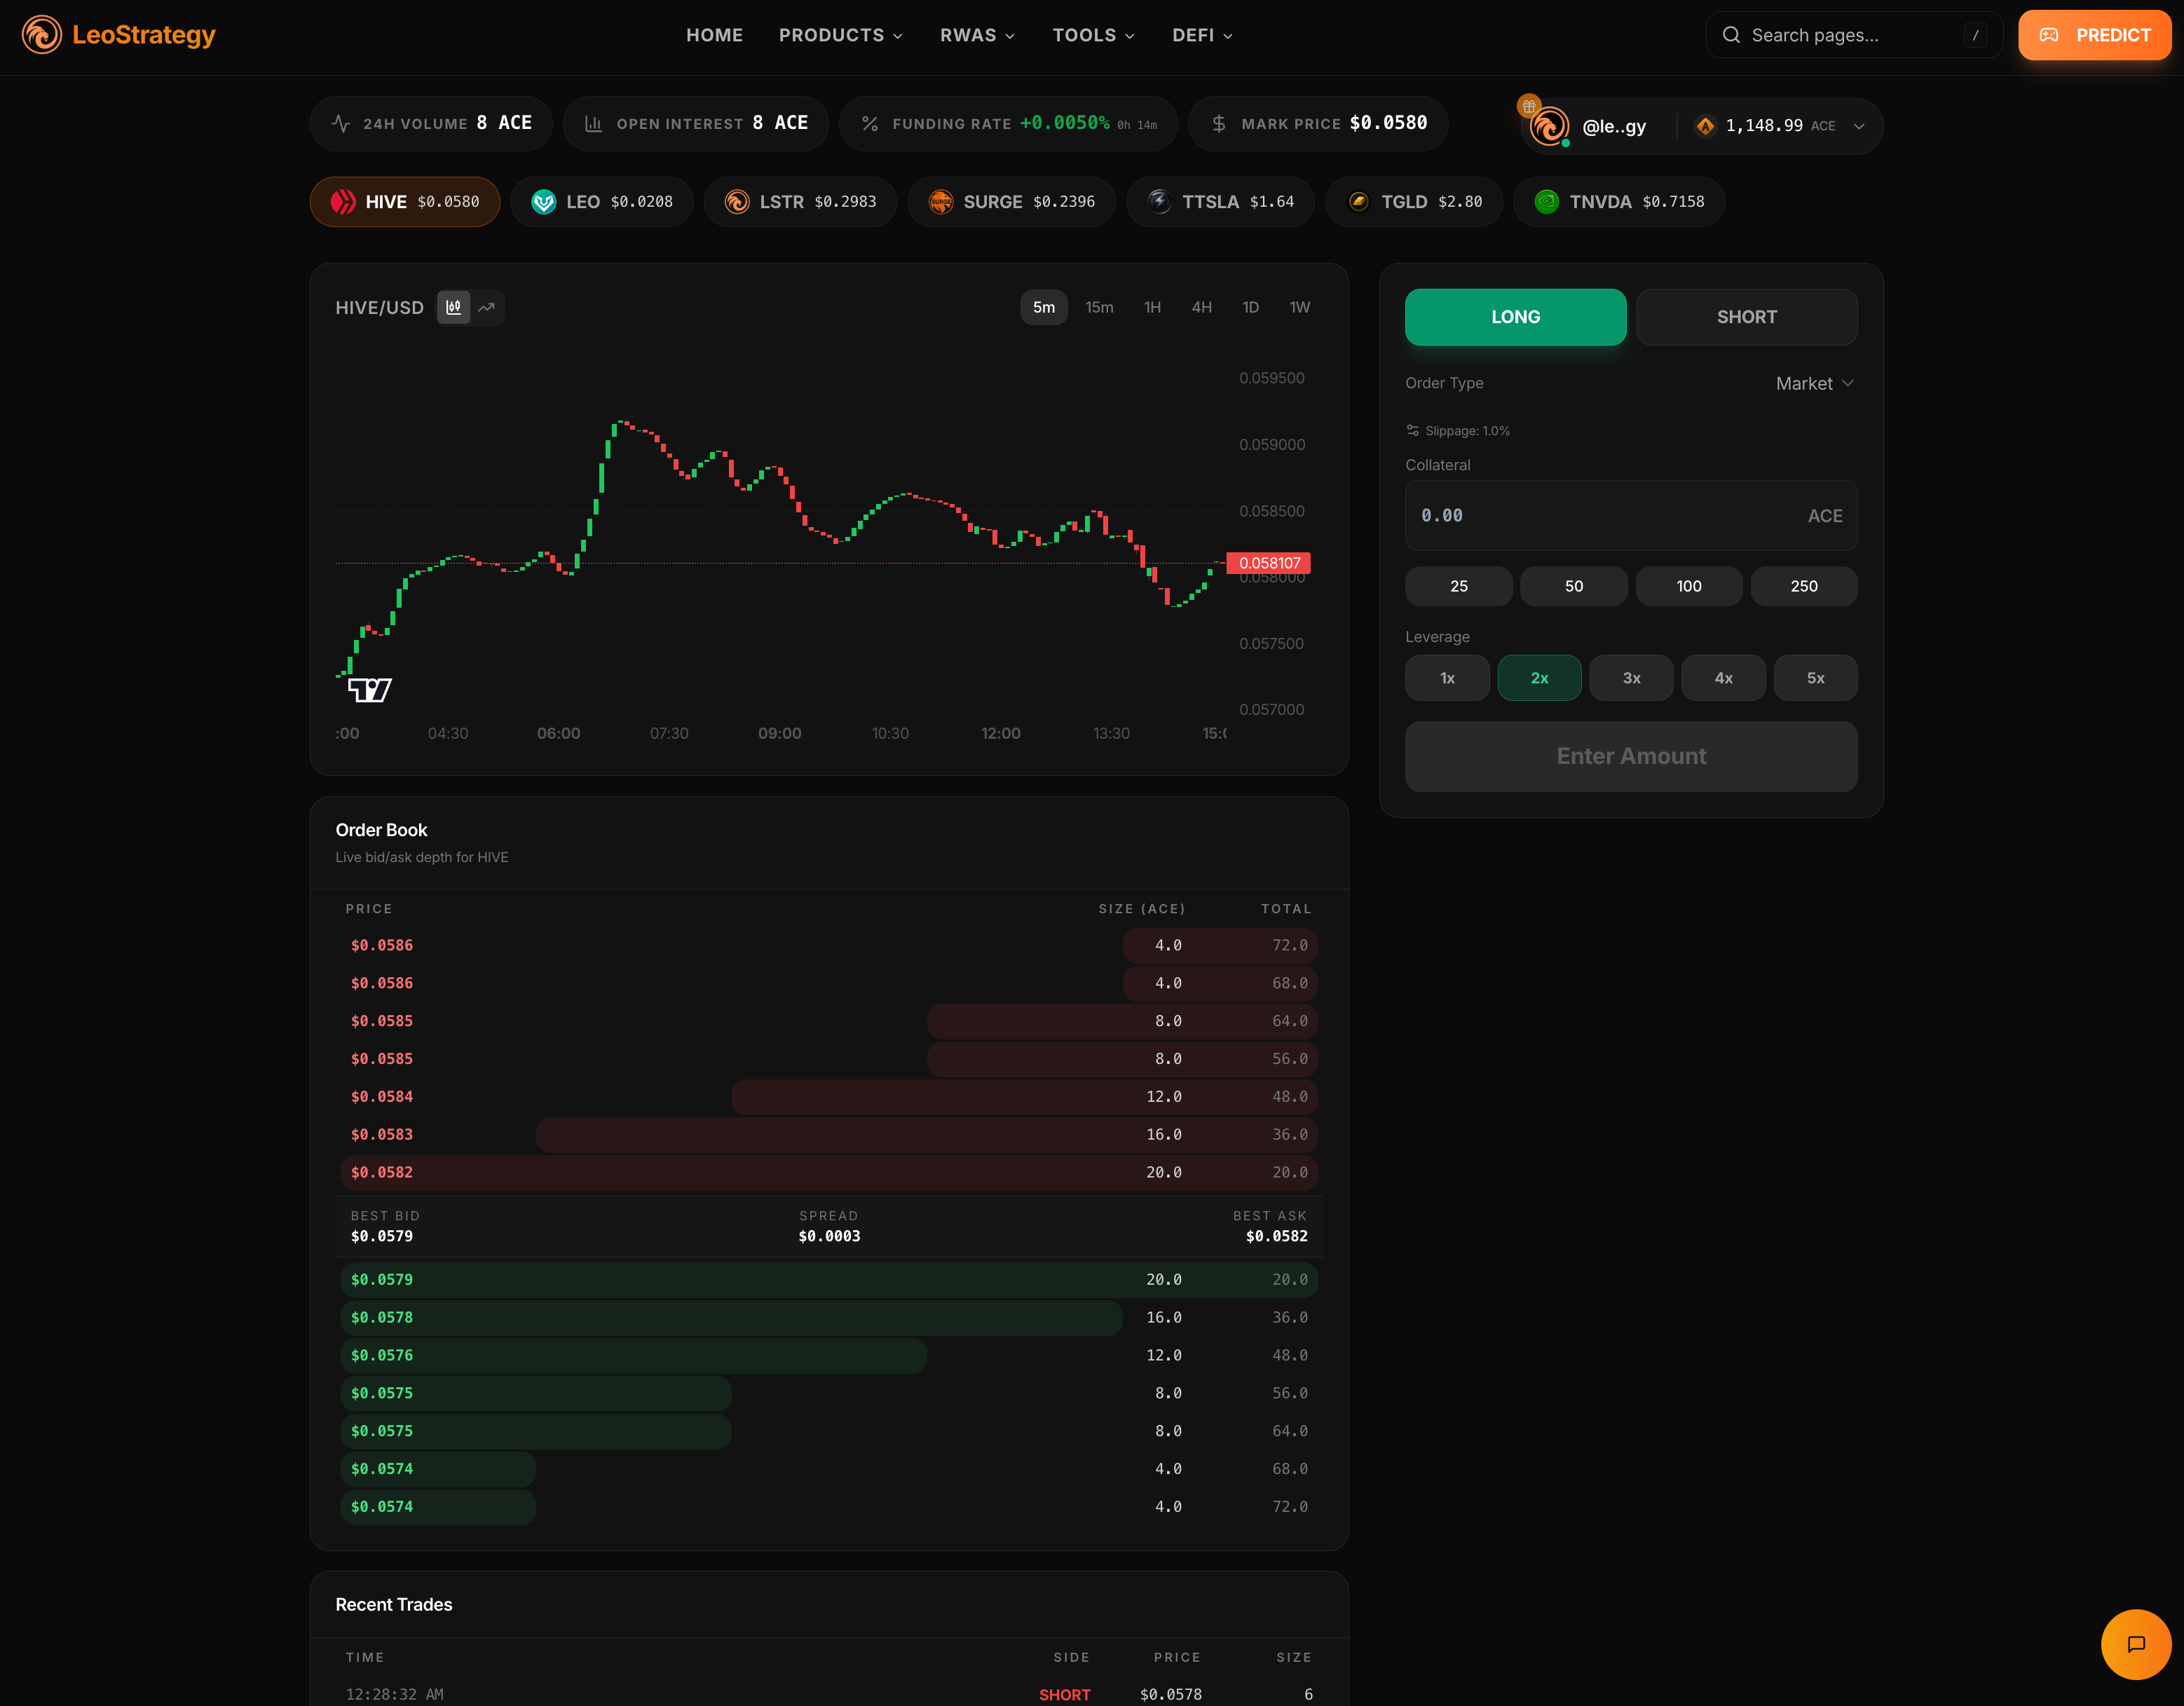Click the Collateral amount input field

(1631, 515)
